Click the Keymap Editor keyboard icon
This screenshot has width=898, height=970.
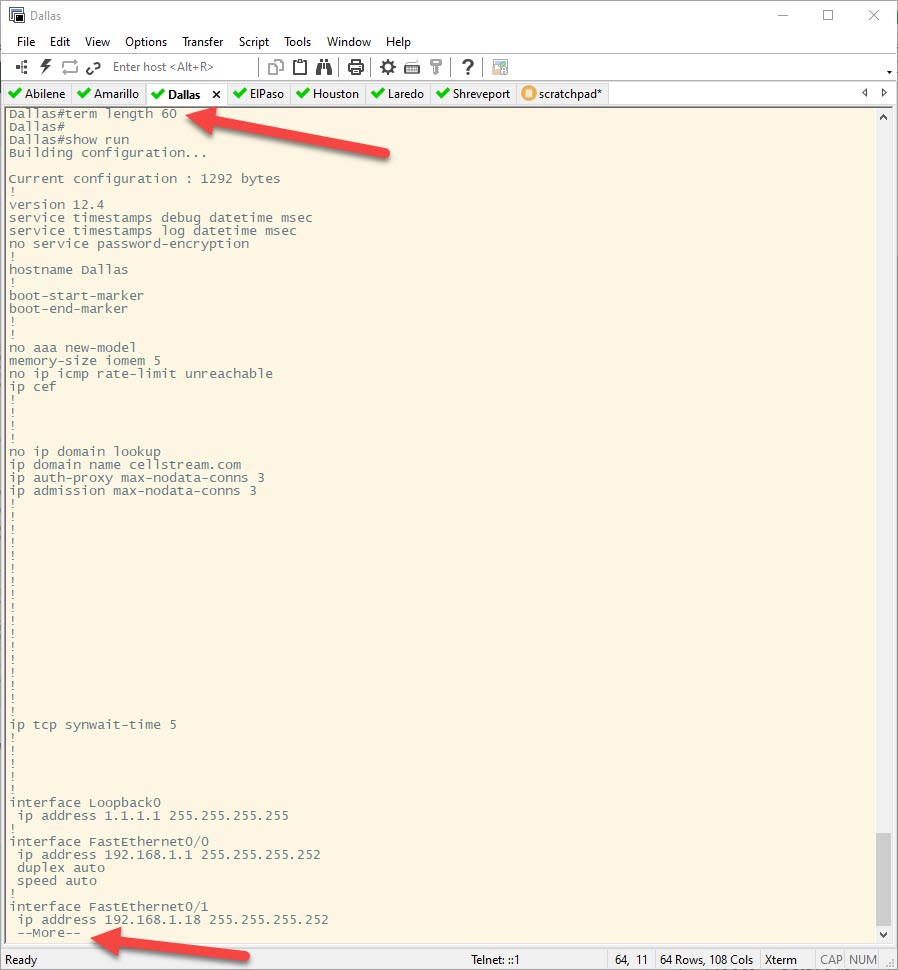coord(411,67)
